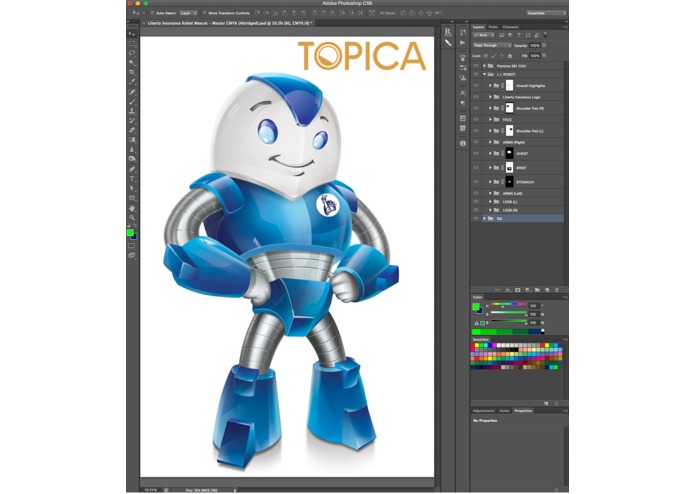
Task: Click the delete layer trash icon
Action: pyautogui.click(x=557, y=290)
